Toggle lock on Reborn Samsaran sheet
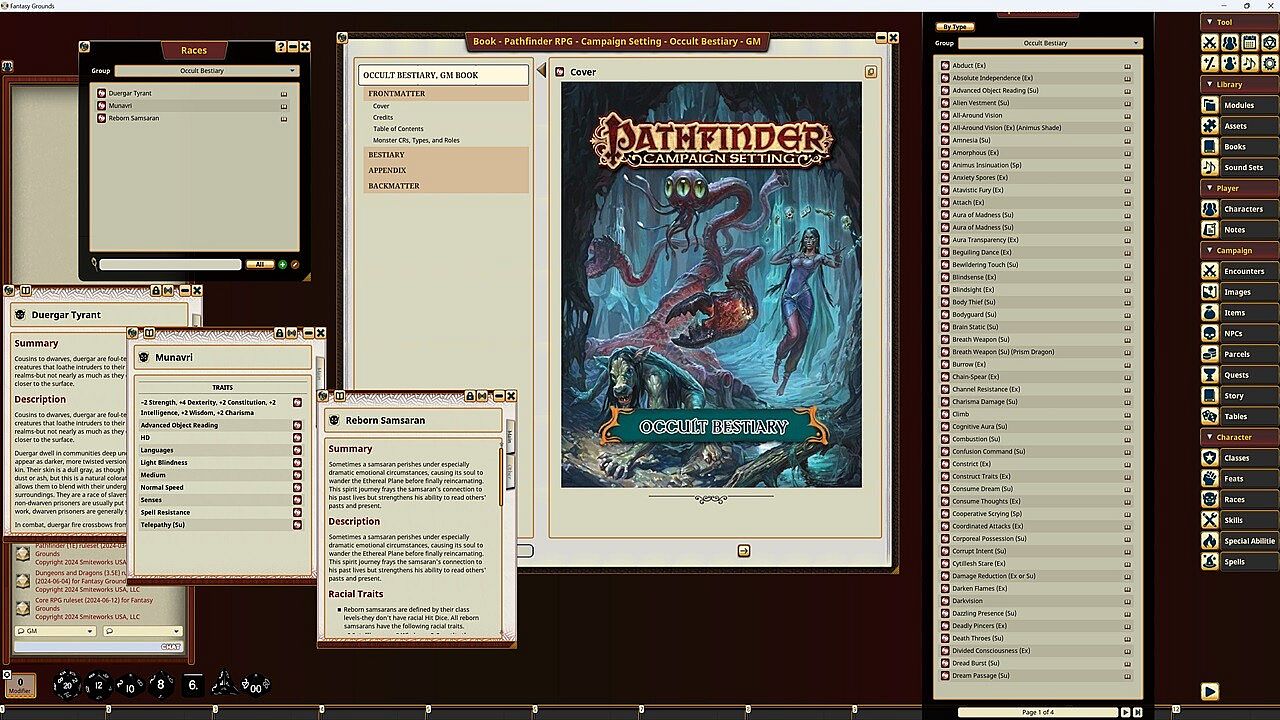Screen dimensions: 1280x720 [x=469, y=396]
